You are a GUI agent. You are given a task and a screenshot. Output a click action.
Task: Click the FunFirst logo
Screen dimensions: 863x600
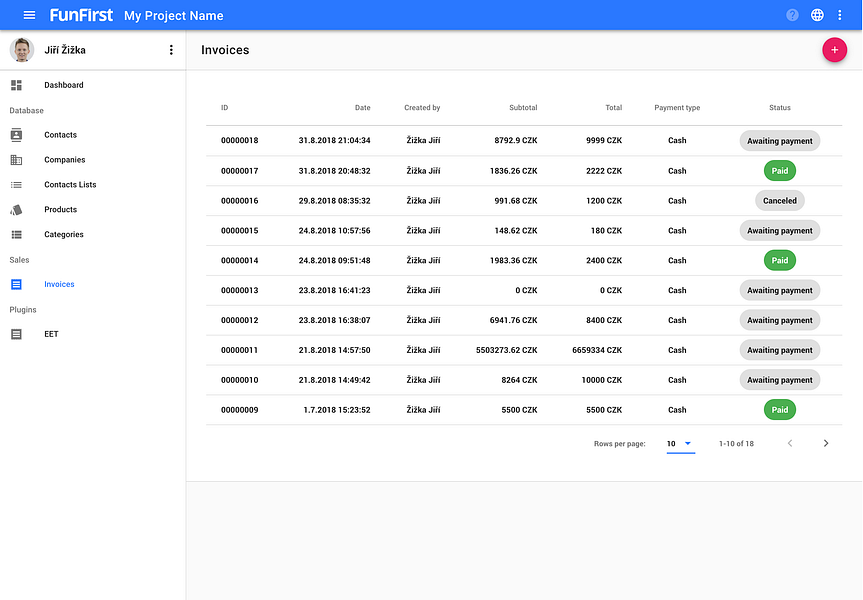pos(81,15)
